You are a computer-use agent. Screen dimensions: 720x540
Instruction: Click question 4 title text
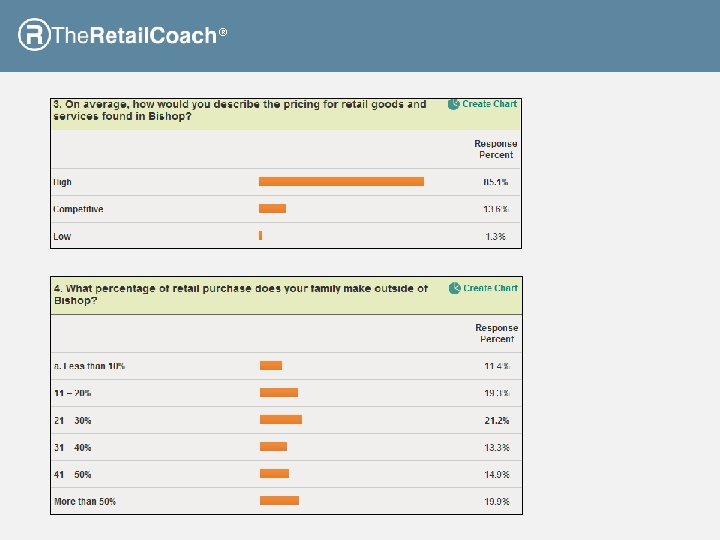click(240, 294)
